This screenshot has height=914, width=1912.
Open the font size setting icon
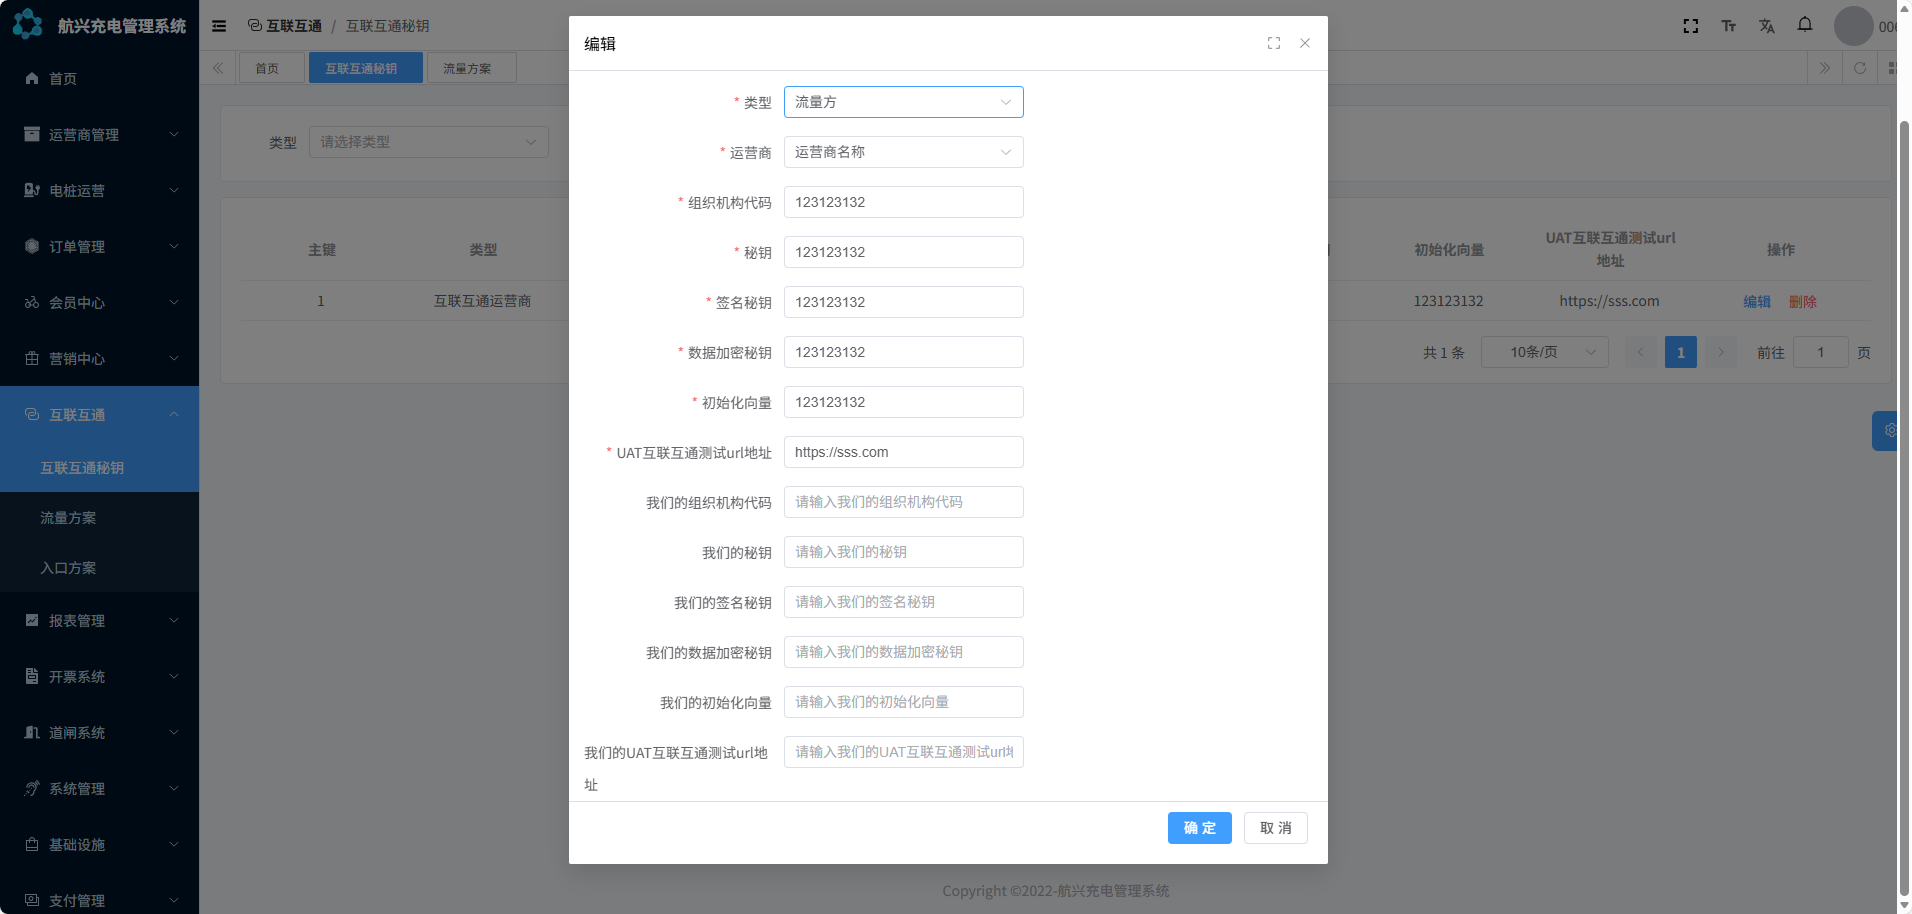(x=1728, y=26)
